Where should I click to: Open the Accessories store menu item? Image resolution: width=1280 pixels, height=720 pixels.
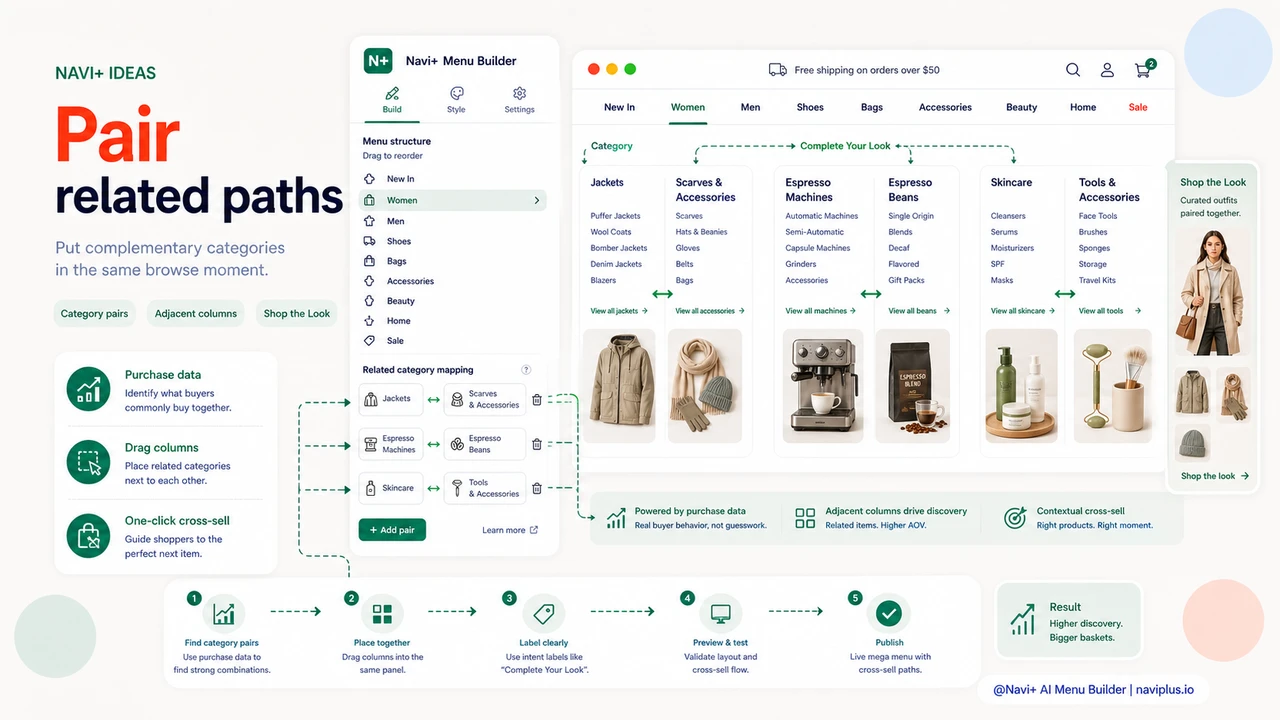(945, 107)
